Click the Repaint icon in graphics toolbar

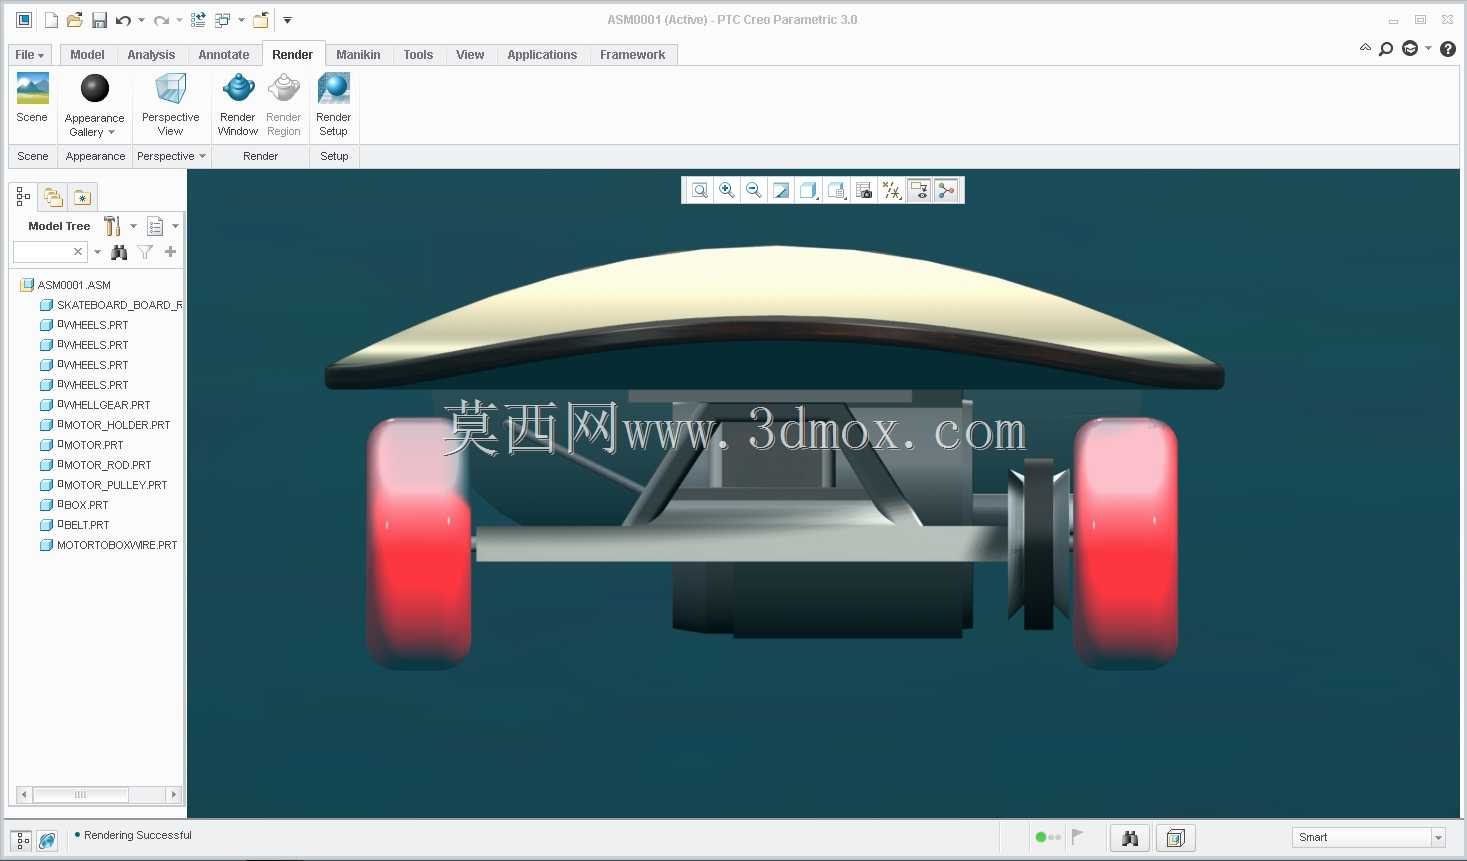click(781, 190)
